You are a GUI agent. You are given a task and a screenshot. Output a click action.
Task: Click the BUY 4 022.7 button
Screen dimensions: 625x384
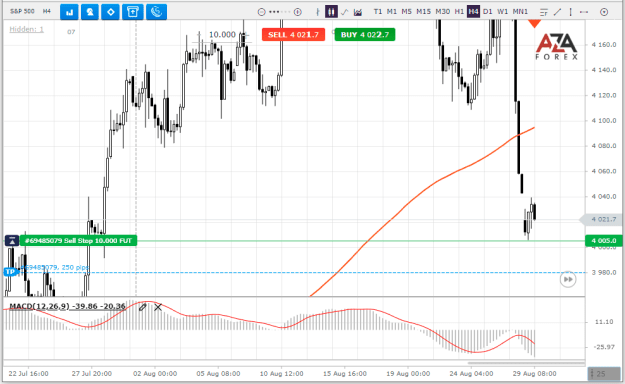coord(365,35)
